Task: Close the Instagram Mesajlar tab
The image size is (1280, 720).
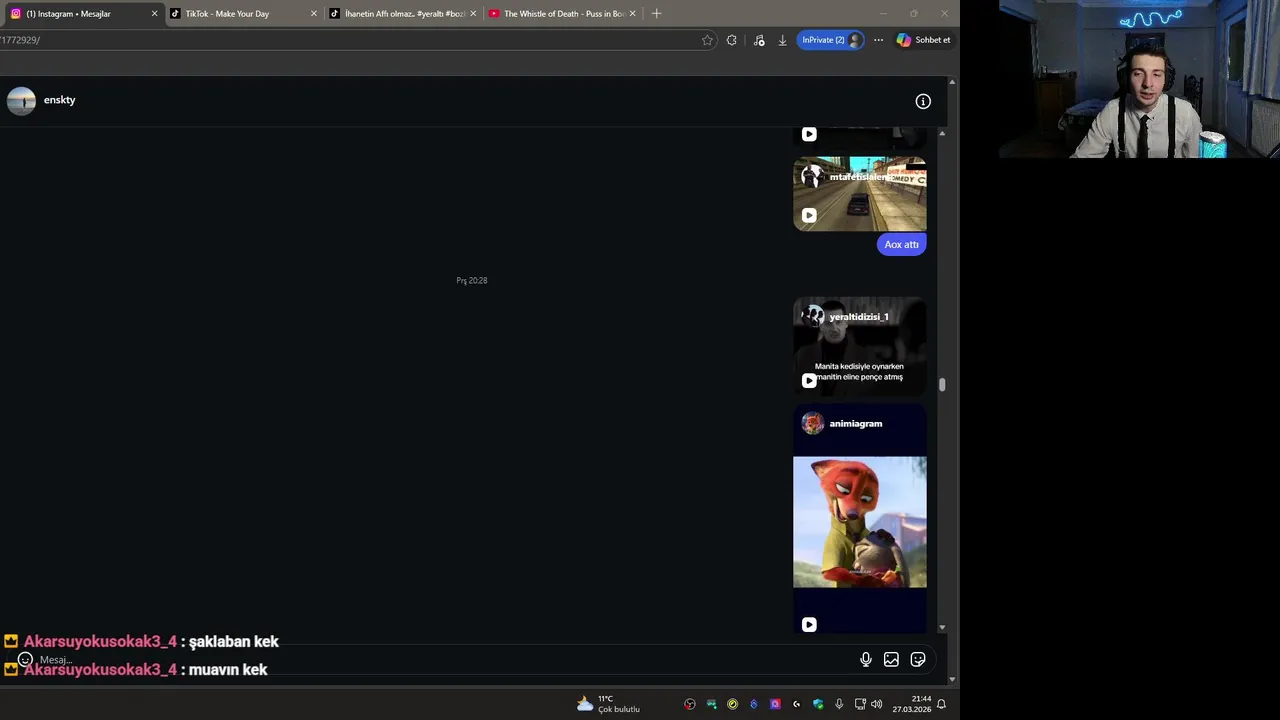Action: pos(154,14)
